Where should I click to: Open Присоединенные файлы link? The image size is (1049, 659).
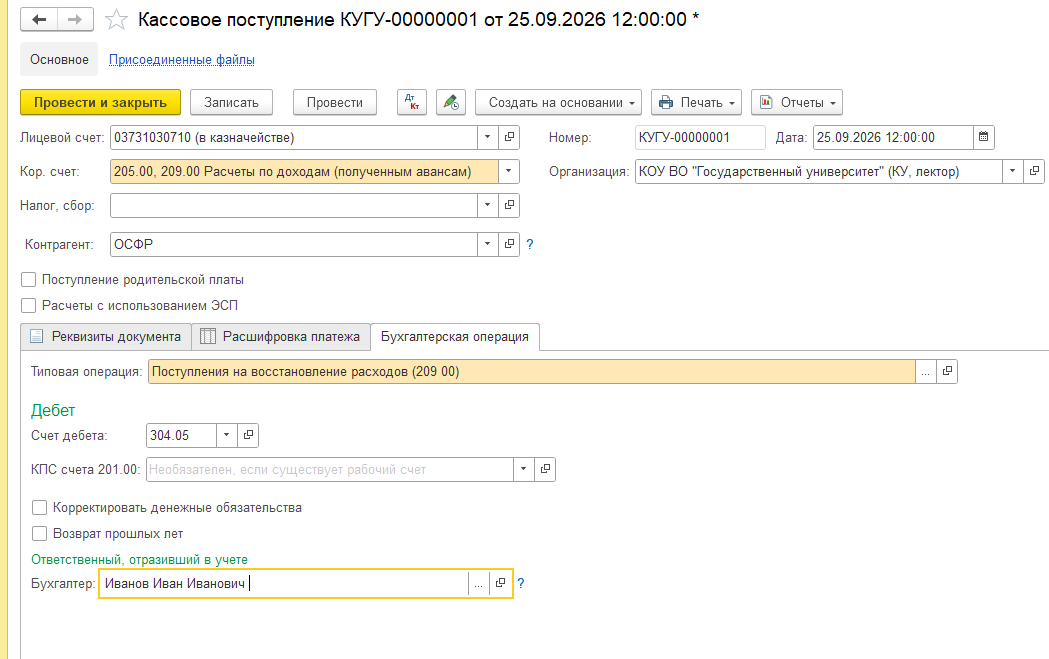[x=182, y=60]
